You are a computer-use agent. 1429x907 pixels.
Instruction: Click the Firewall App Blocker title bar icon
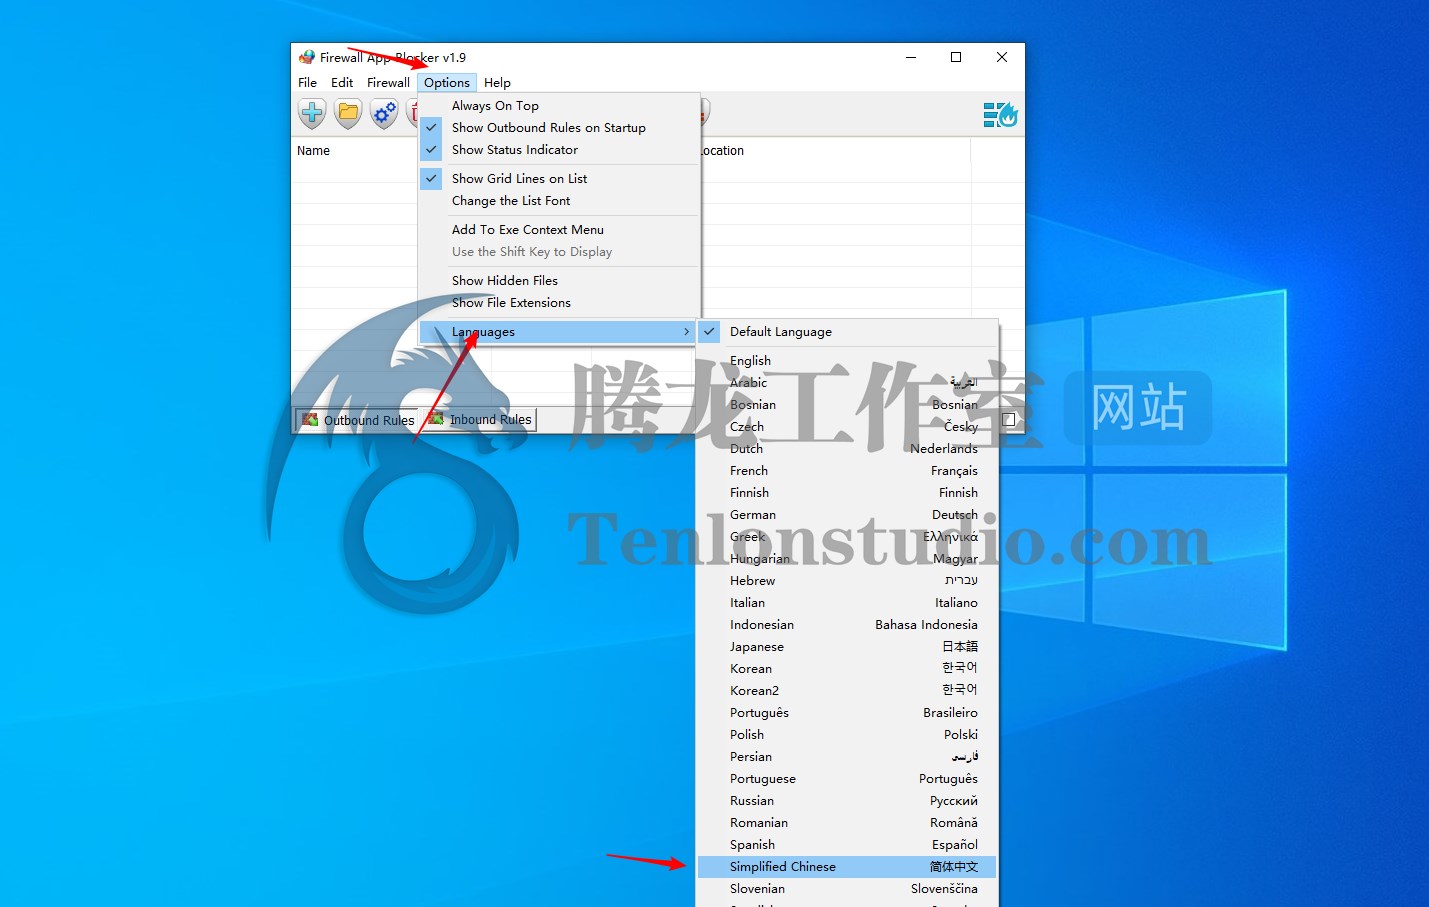click(x=307, y=57)
